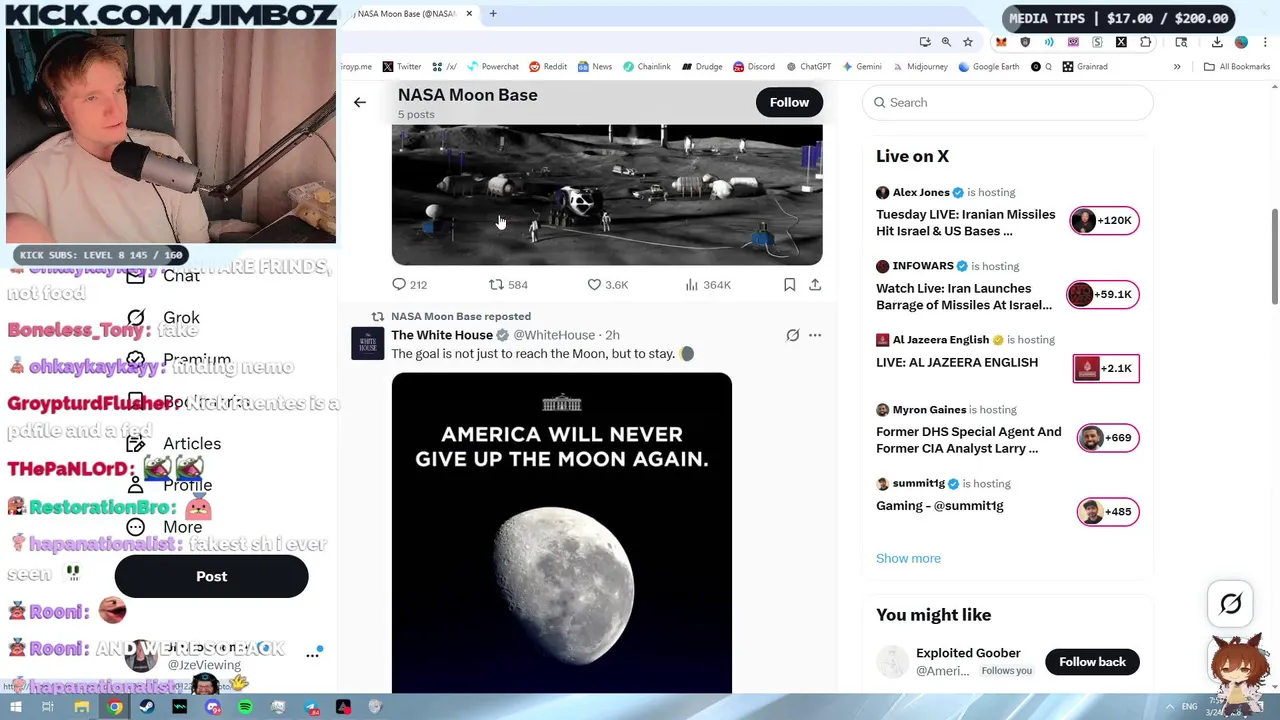The image size is (1280, 720).
Task: Compose a new post with the Post button
Action: pyautogui.click(x=211, y=576)
